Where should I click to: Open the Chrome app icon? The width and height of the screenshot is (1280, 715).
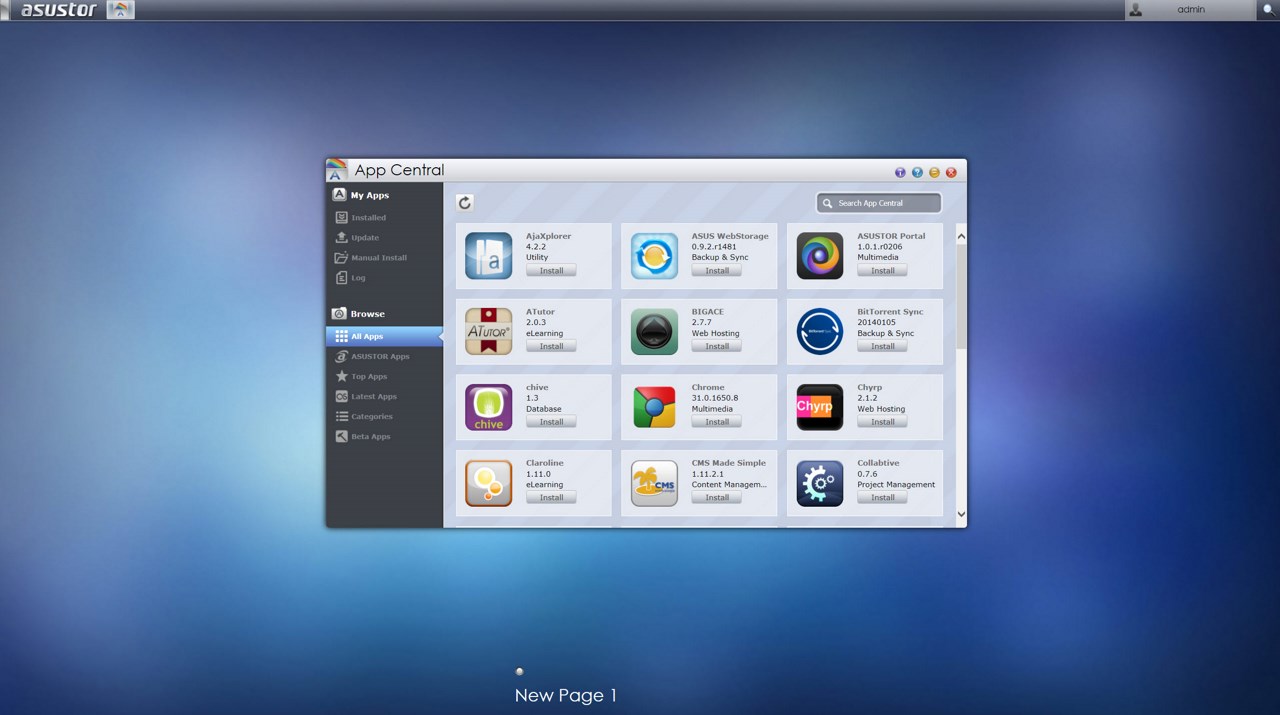[654, 407]
